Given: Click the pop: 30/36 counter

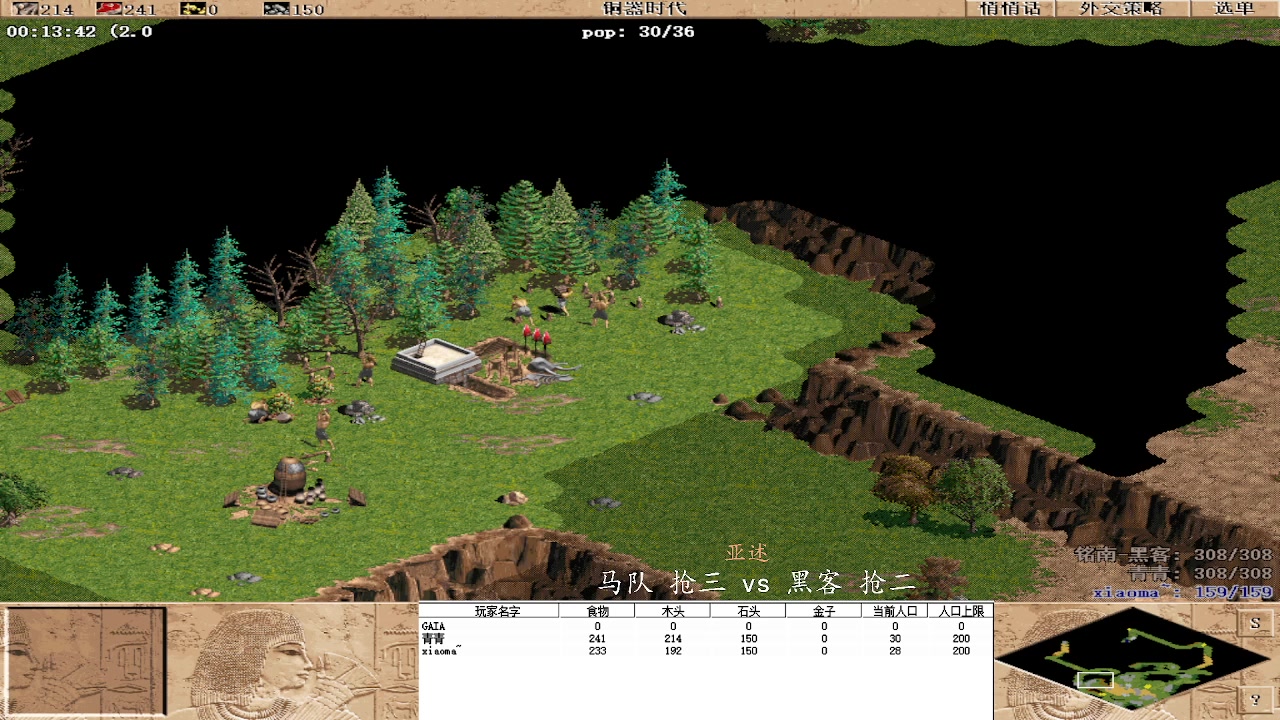Looking at the screenshot, I should pyautogui.click(x=638, y=32).
